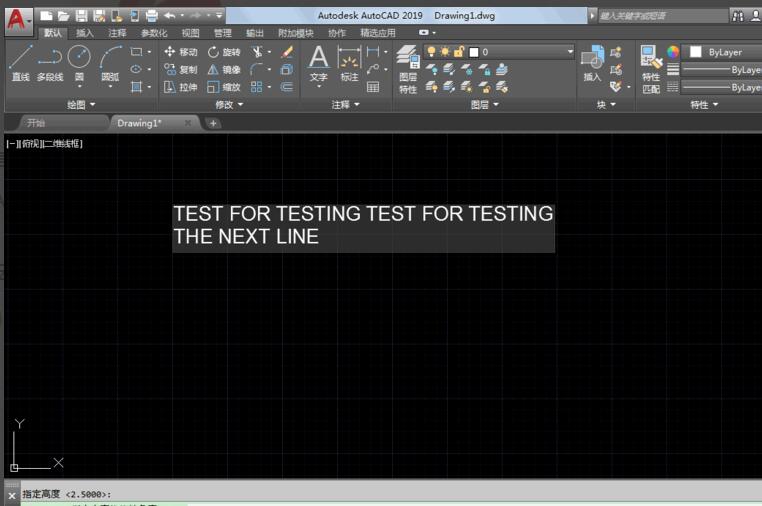Viewport: 762px width, 506px height.
Task: Click the Save icon in quick access toolbar
Action: click(x=81, y=16)
